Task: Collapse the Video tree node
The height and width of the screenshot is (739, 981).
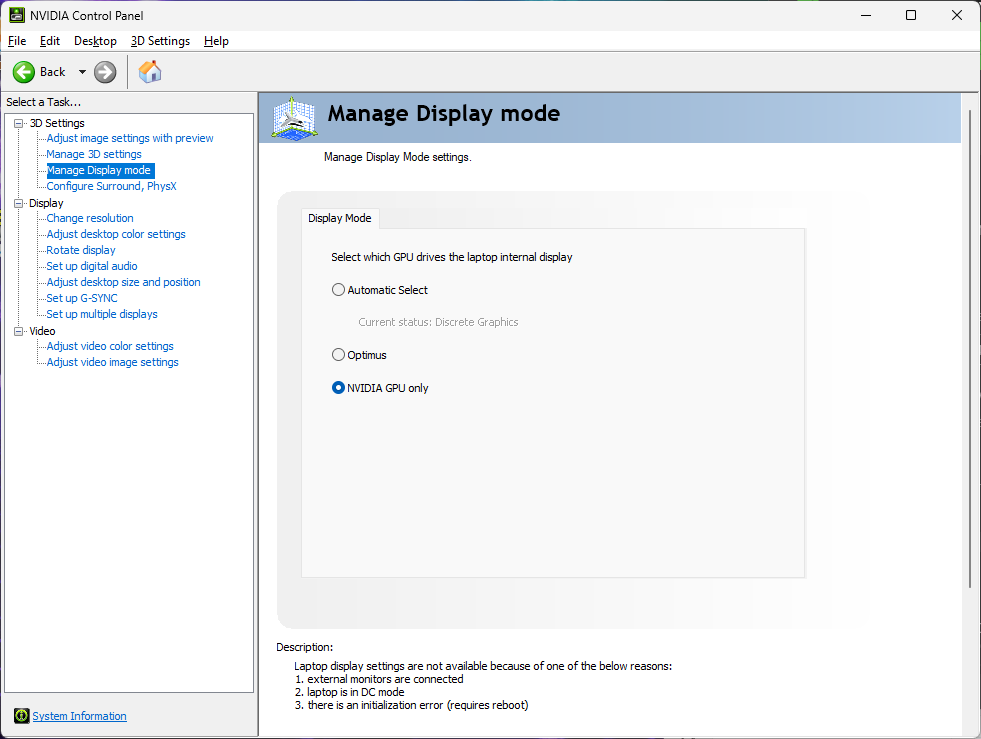Action: [19, 331]
